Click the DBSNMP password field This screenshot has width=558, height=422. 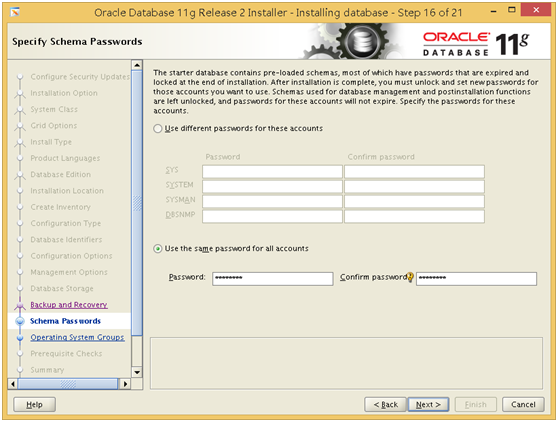pyautogui.click(x=272, y=216)
